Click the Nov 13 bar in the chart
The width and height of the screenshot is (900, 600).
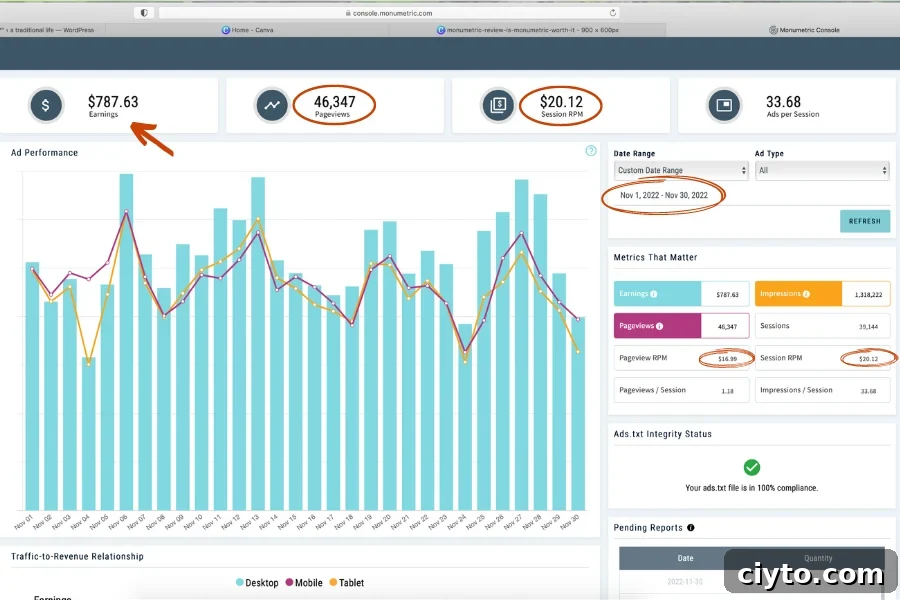click(258, 344)
